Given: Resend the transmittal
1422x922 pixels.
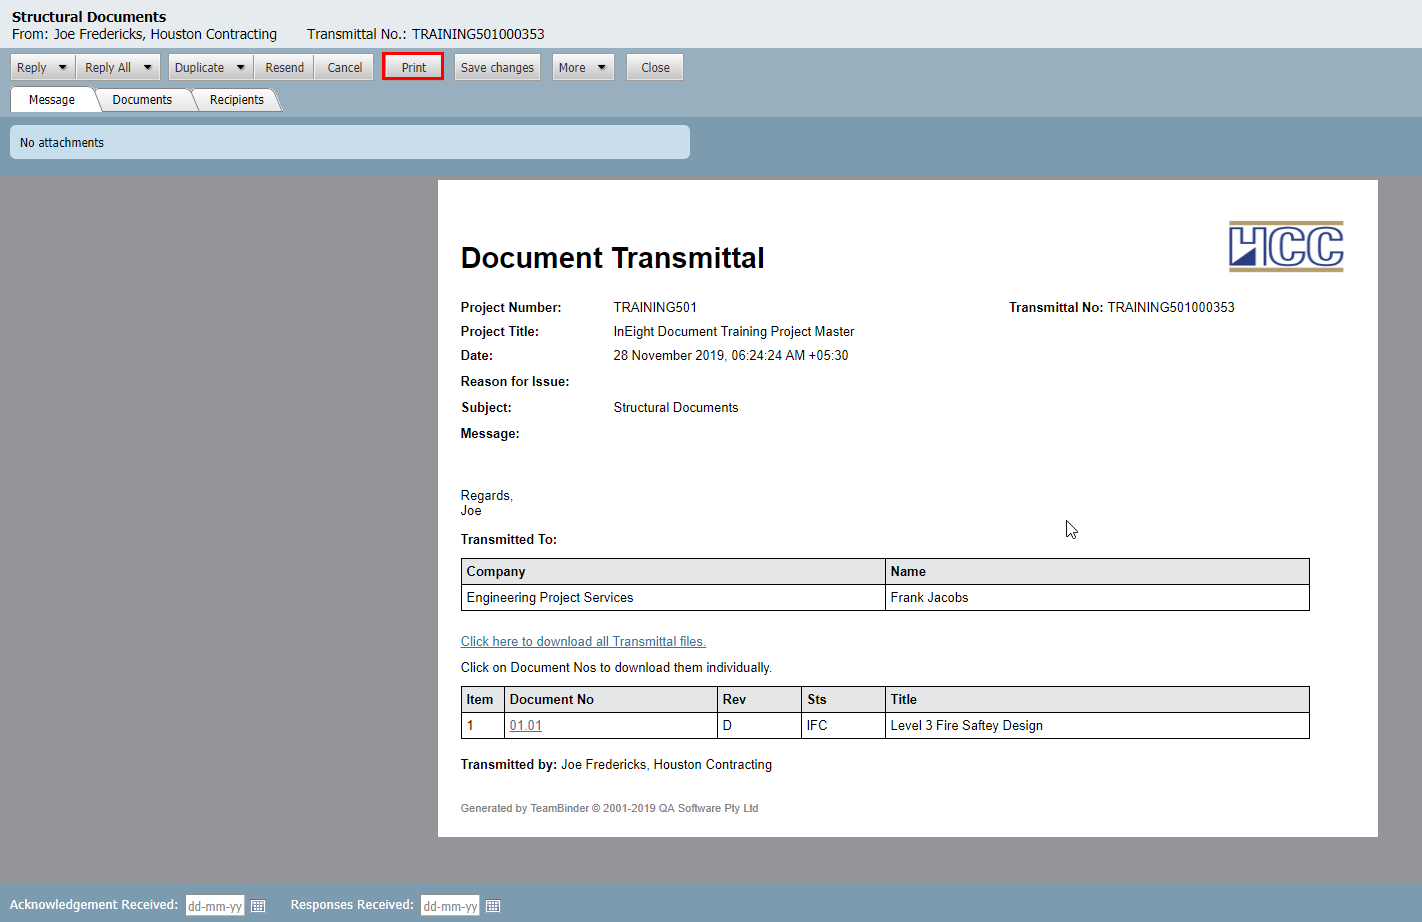Looking at the screenshot, I should pos(284,68).
